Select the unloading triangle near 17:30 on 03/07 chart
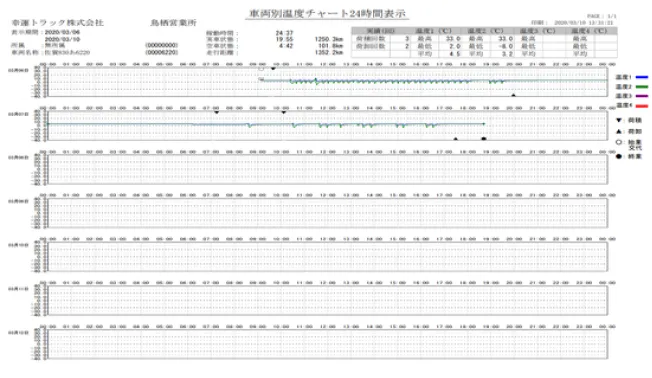The width and height of the screenshot is (652, 378). click(456, 139)
